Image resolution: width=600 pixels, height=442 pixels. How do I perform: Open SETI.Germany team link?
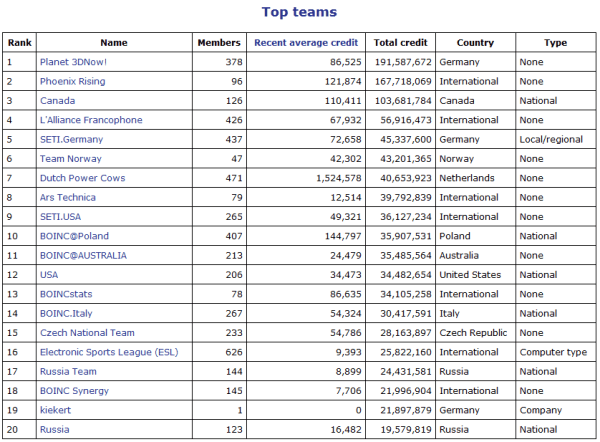point(72,139)
